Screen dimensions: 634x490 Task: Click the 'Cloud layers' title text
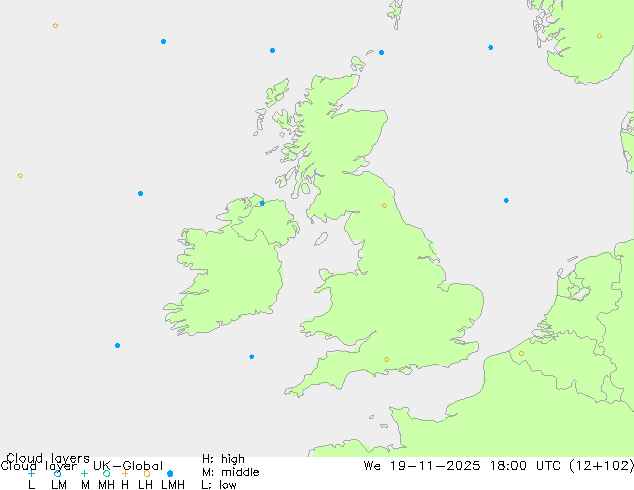[x=48, y=458]
